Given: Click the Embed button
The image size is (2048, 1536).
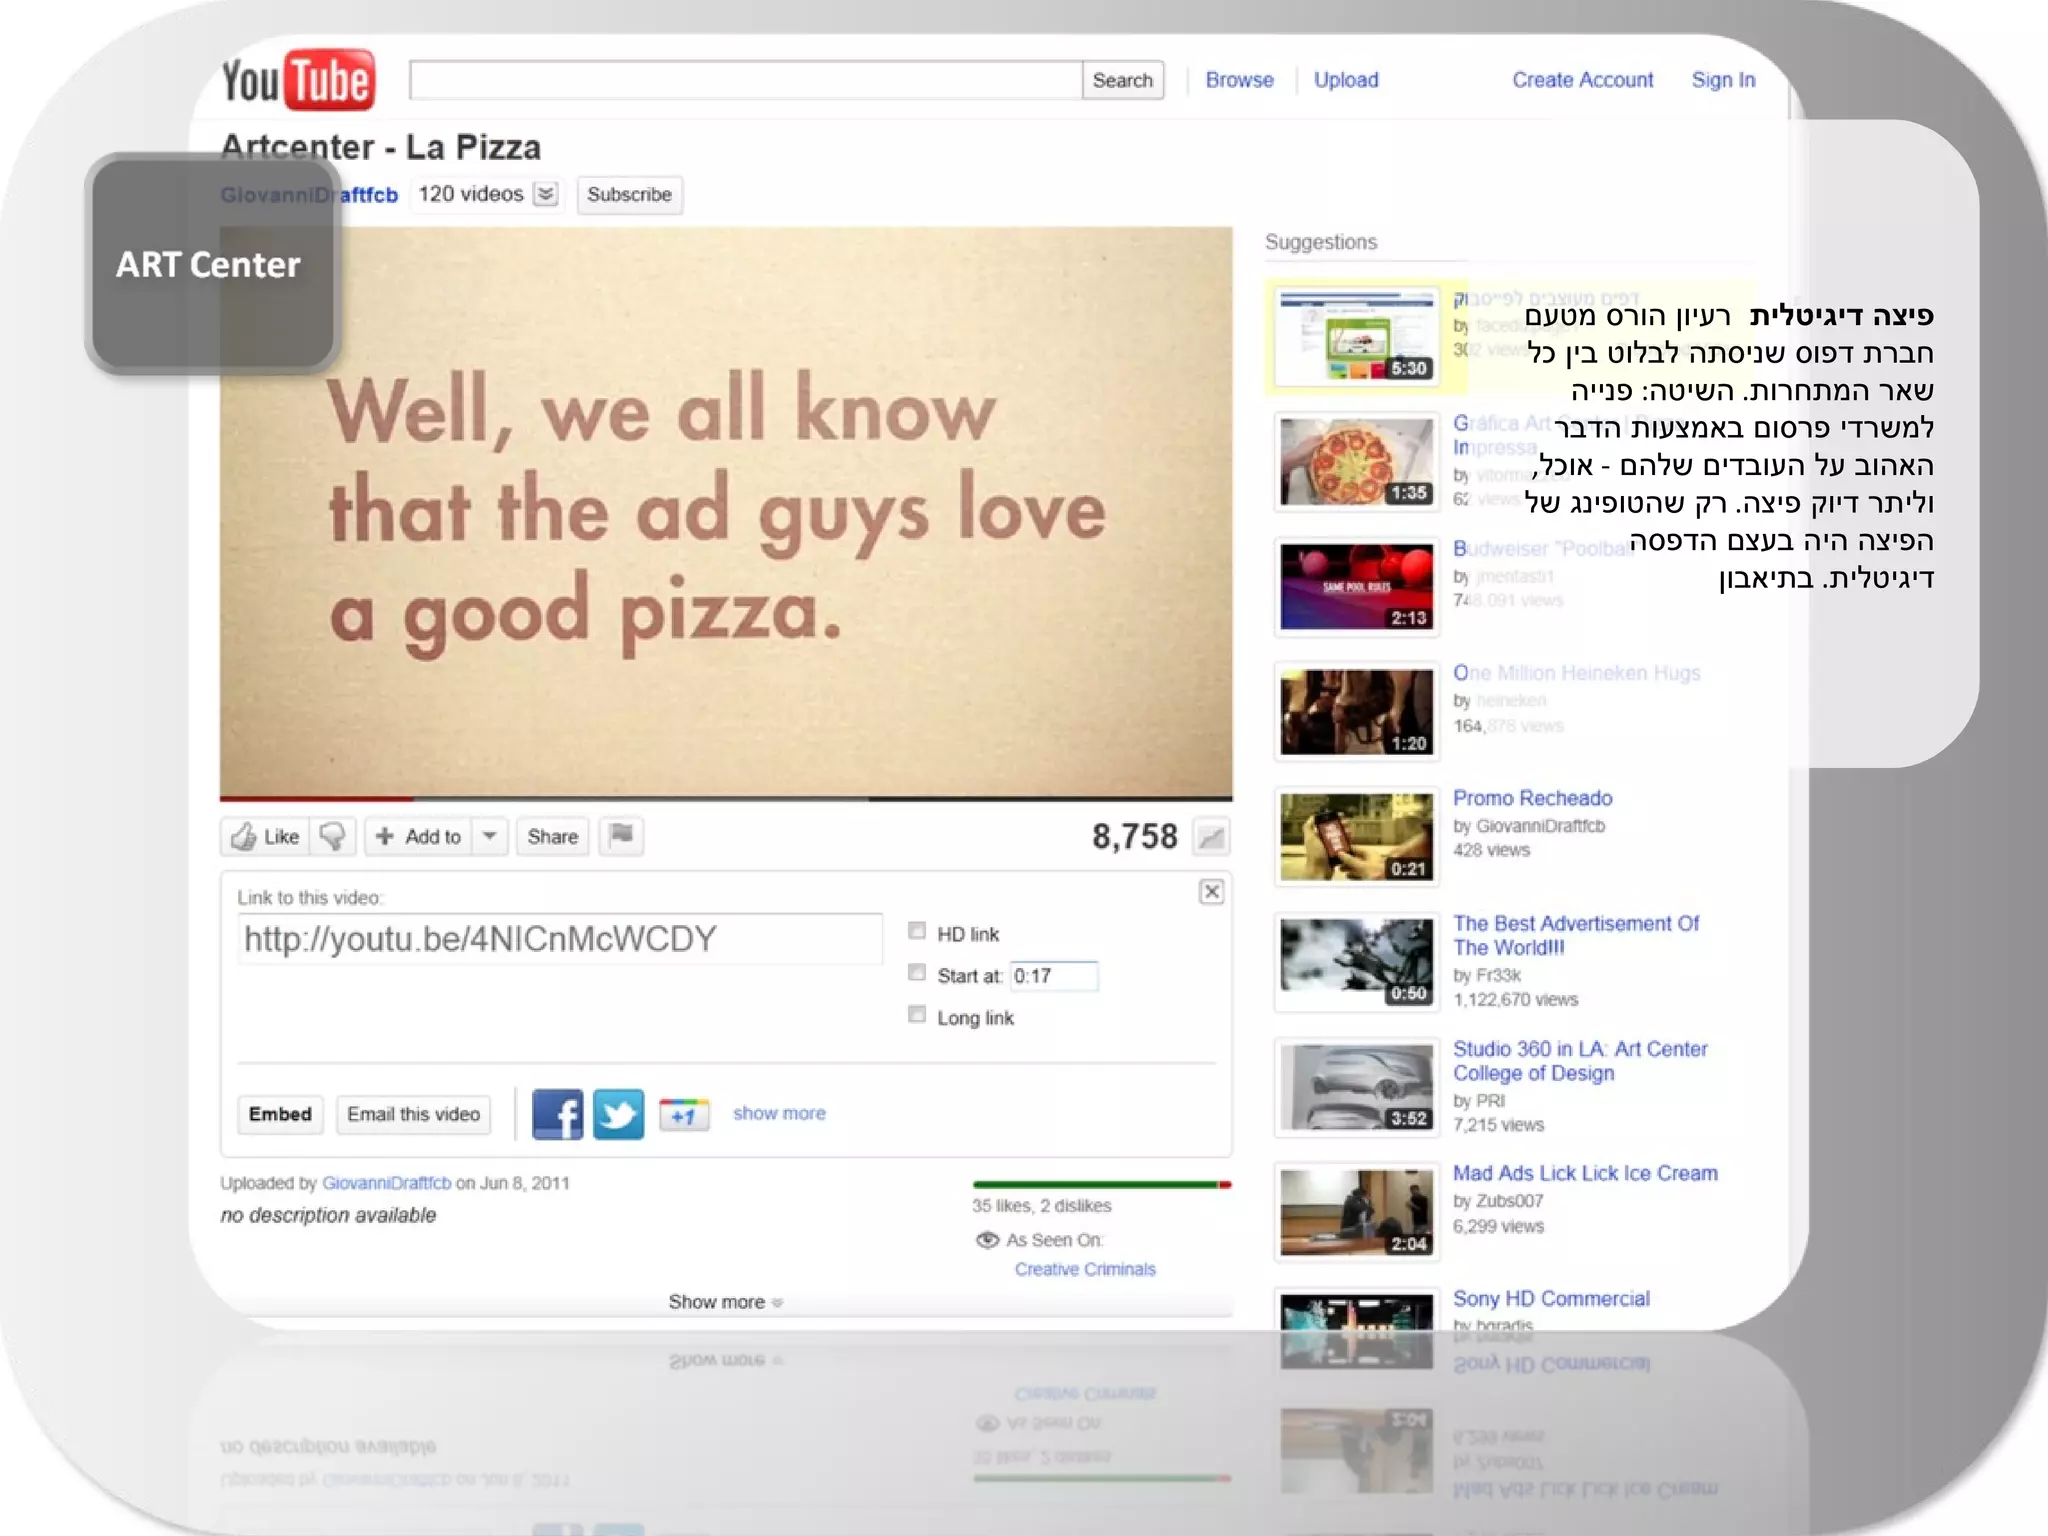Looking at the screenshot, I should 280,1114.
